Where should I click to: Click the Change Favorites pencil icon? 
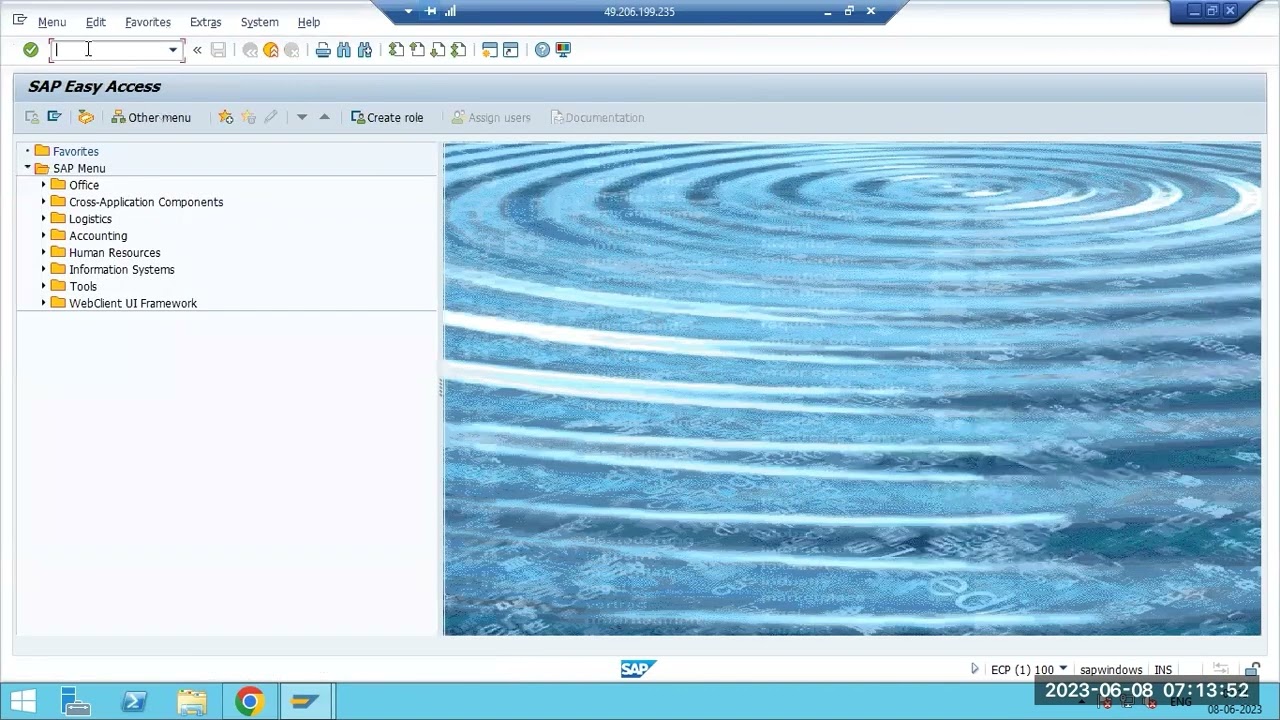271,117
